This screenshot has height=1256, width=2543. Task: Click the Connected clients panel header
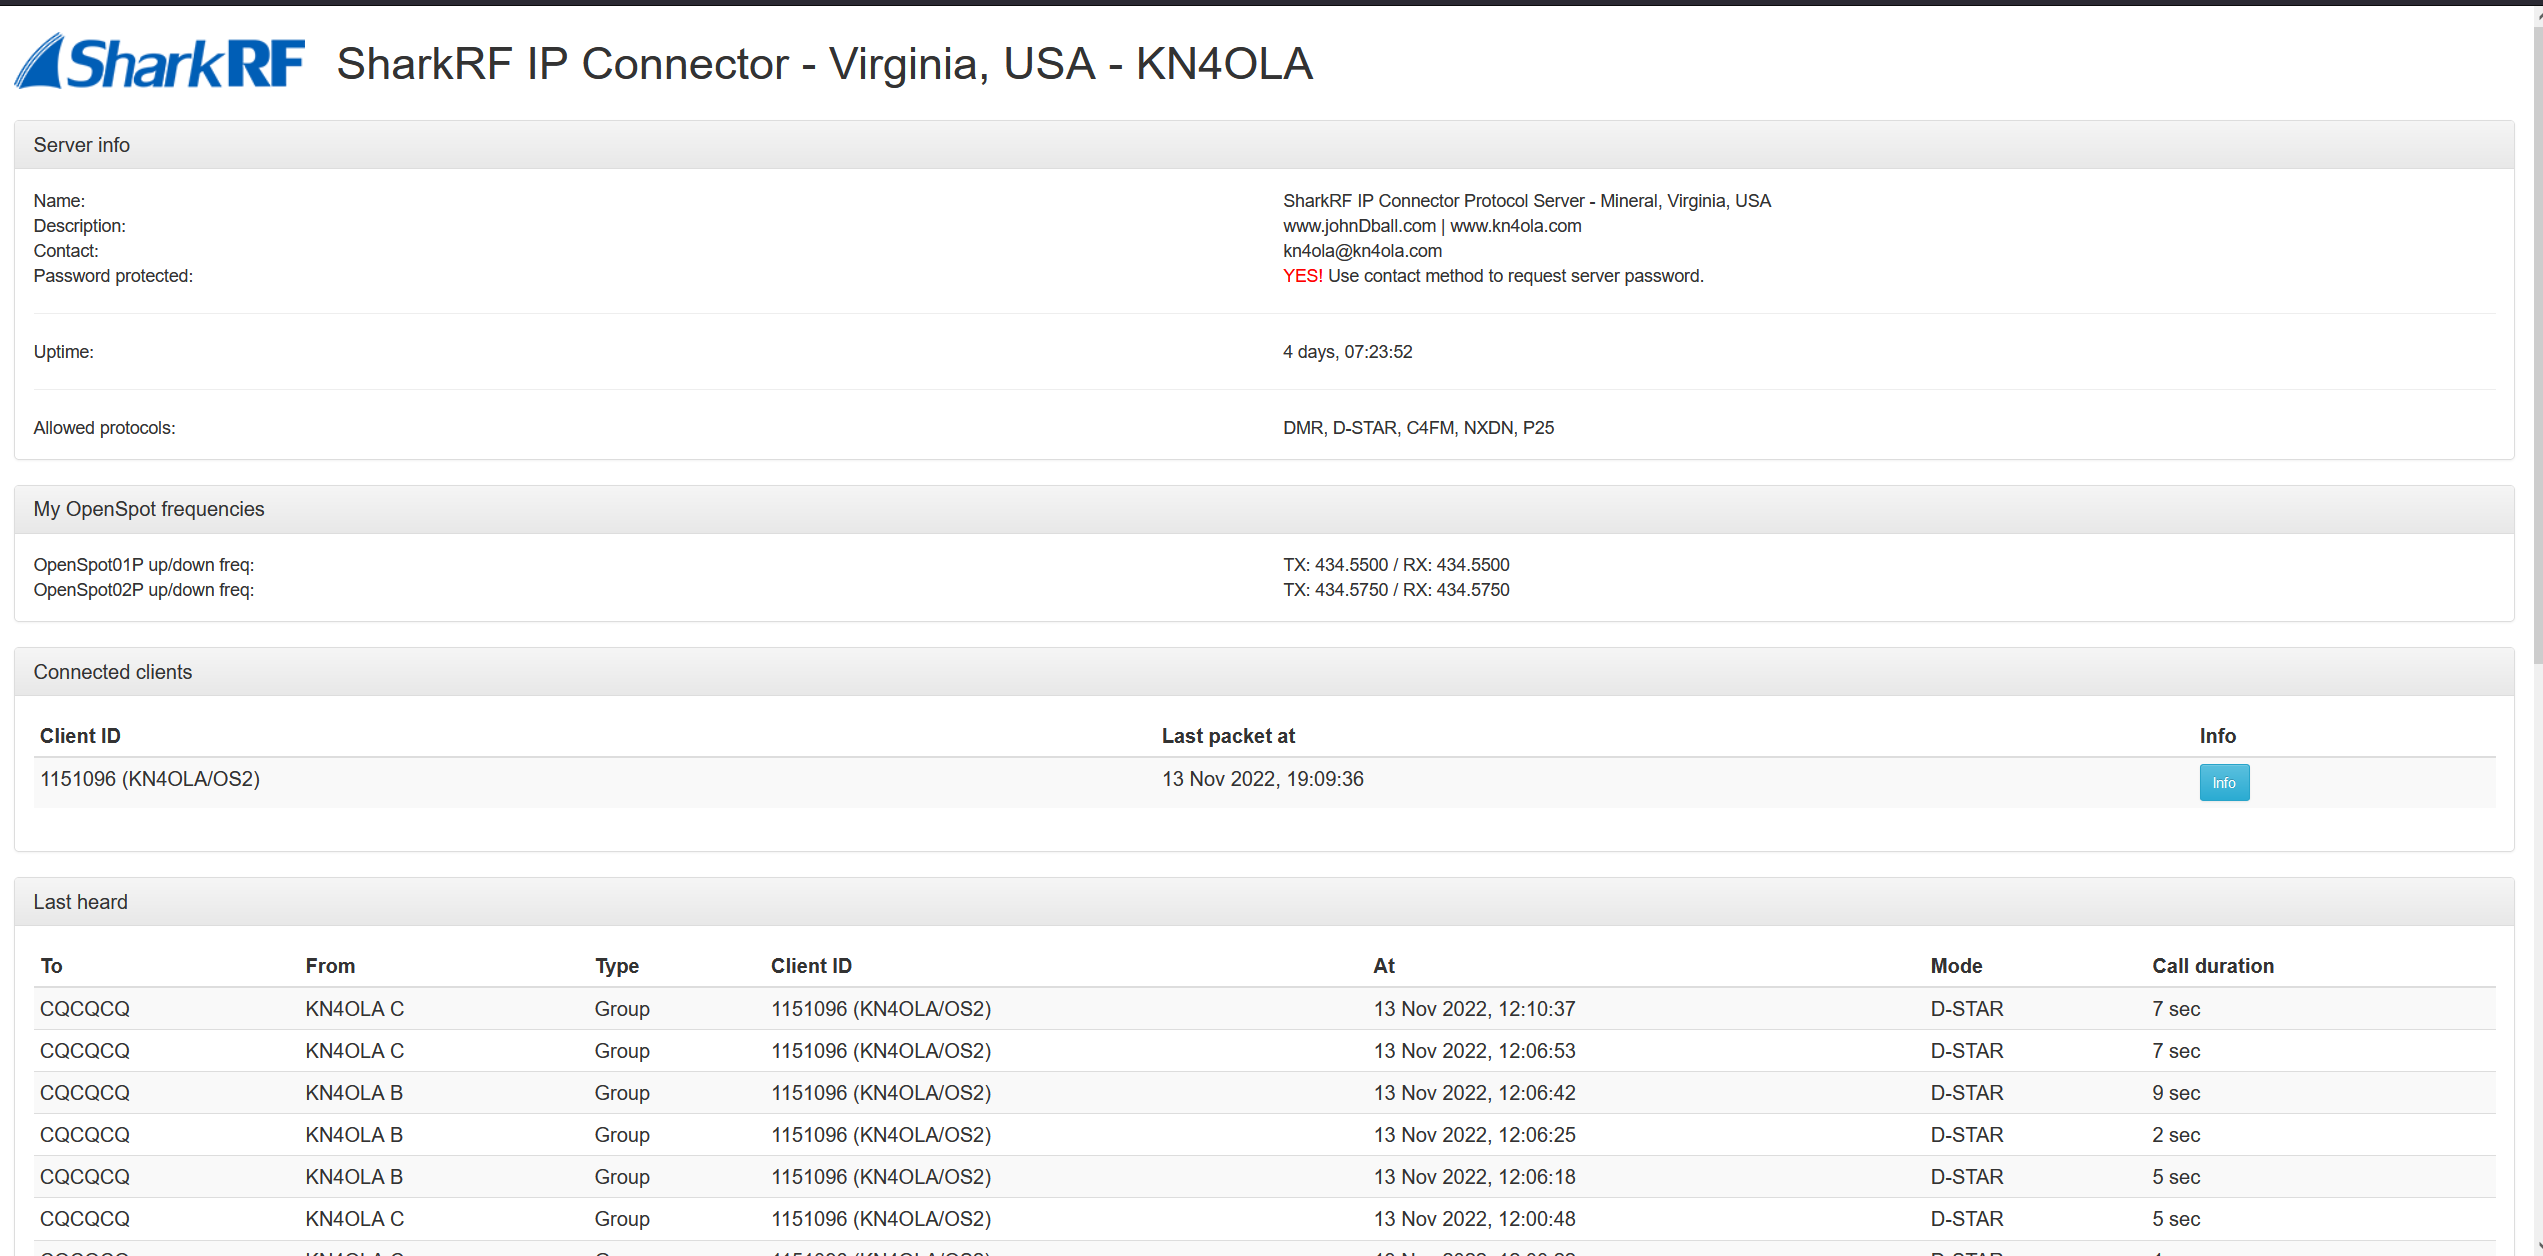1264,672
